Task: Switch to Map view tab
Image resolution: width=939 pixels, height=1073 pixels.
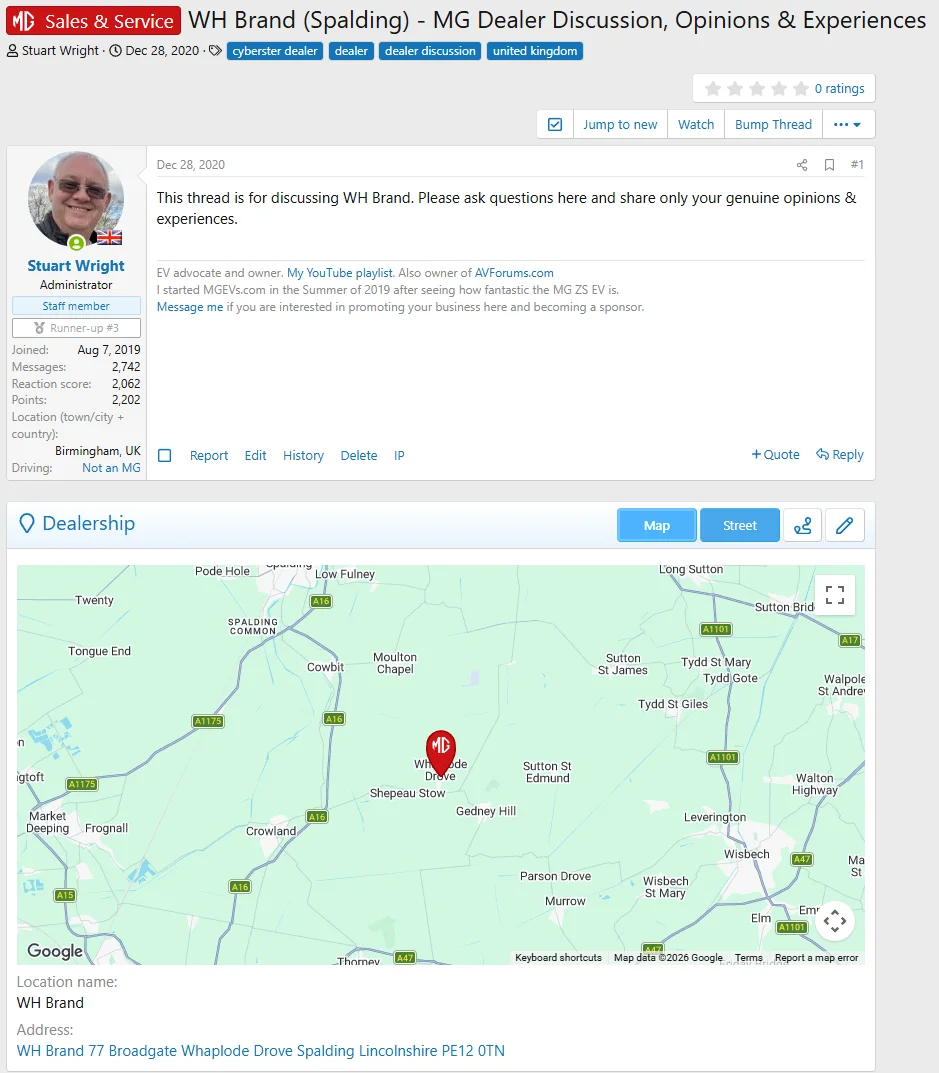Action: point(656,526)
